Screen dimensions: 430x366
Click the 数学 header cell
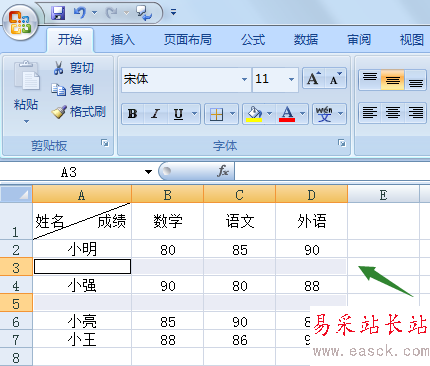pyautogui.click(x=168, y=221)
